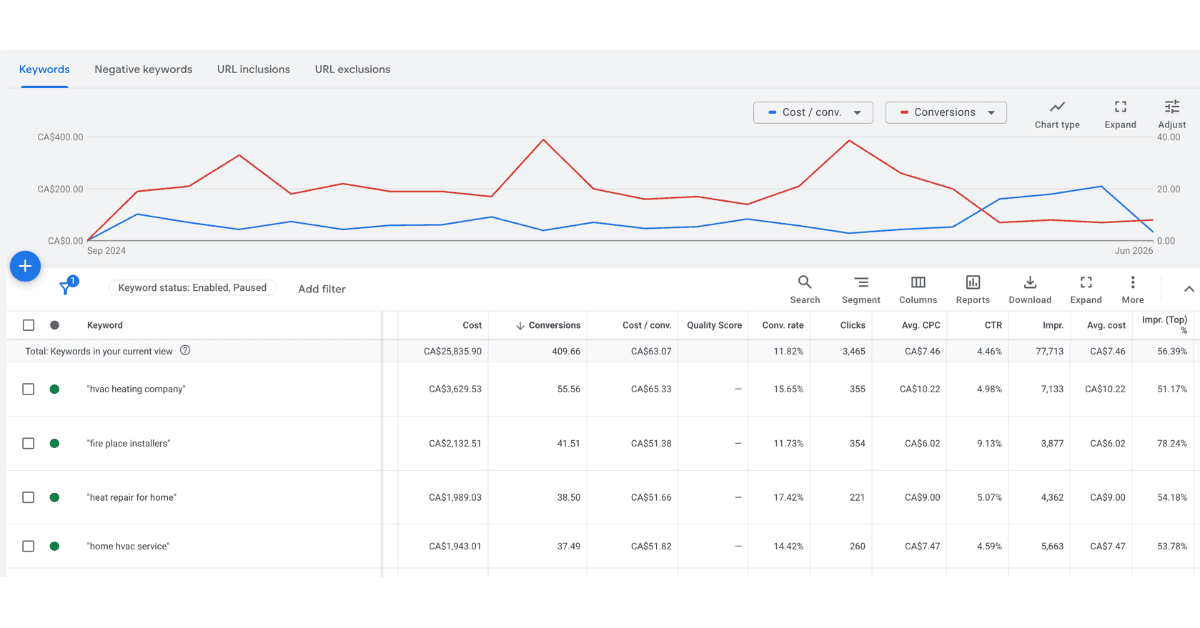The height and width of the screenshot is (628, 1200).
Task: Click conv. rate value 17.42%
Action: [x=788, y=497]
